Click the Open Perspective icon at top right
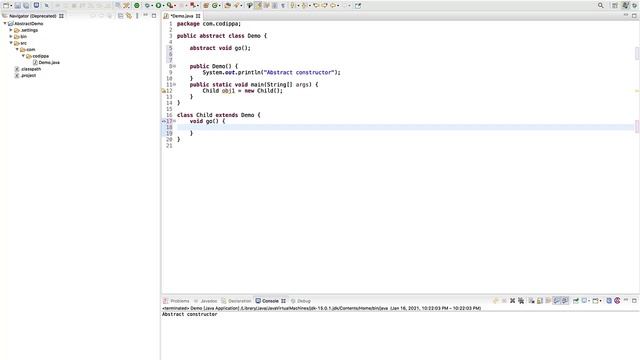This screenshot has height=360, width=640. point(615,5)
